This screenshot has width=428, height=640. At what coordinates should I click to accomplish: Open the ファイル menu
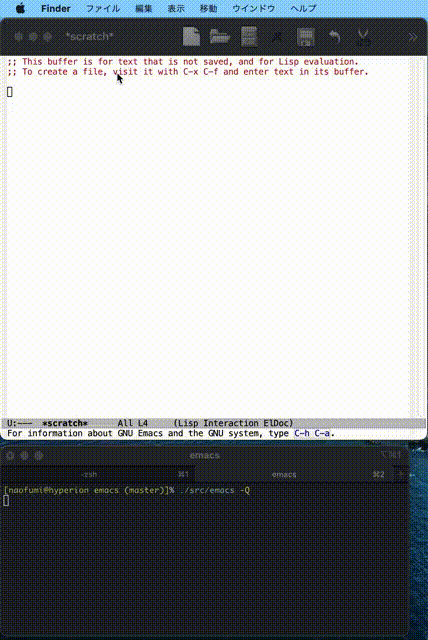pyautogui.click(x=103, y=8)
